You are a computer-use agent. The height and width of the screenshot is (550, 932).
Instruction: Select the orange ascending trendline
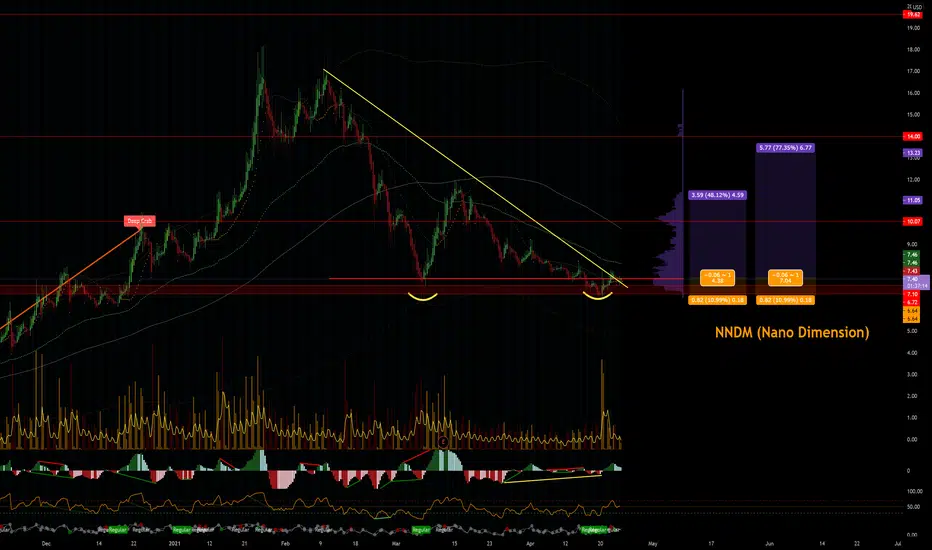(71, 278)
